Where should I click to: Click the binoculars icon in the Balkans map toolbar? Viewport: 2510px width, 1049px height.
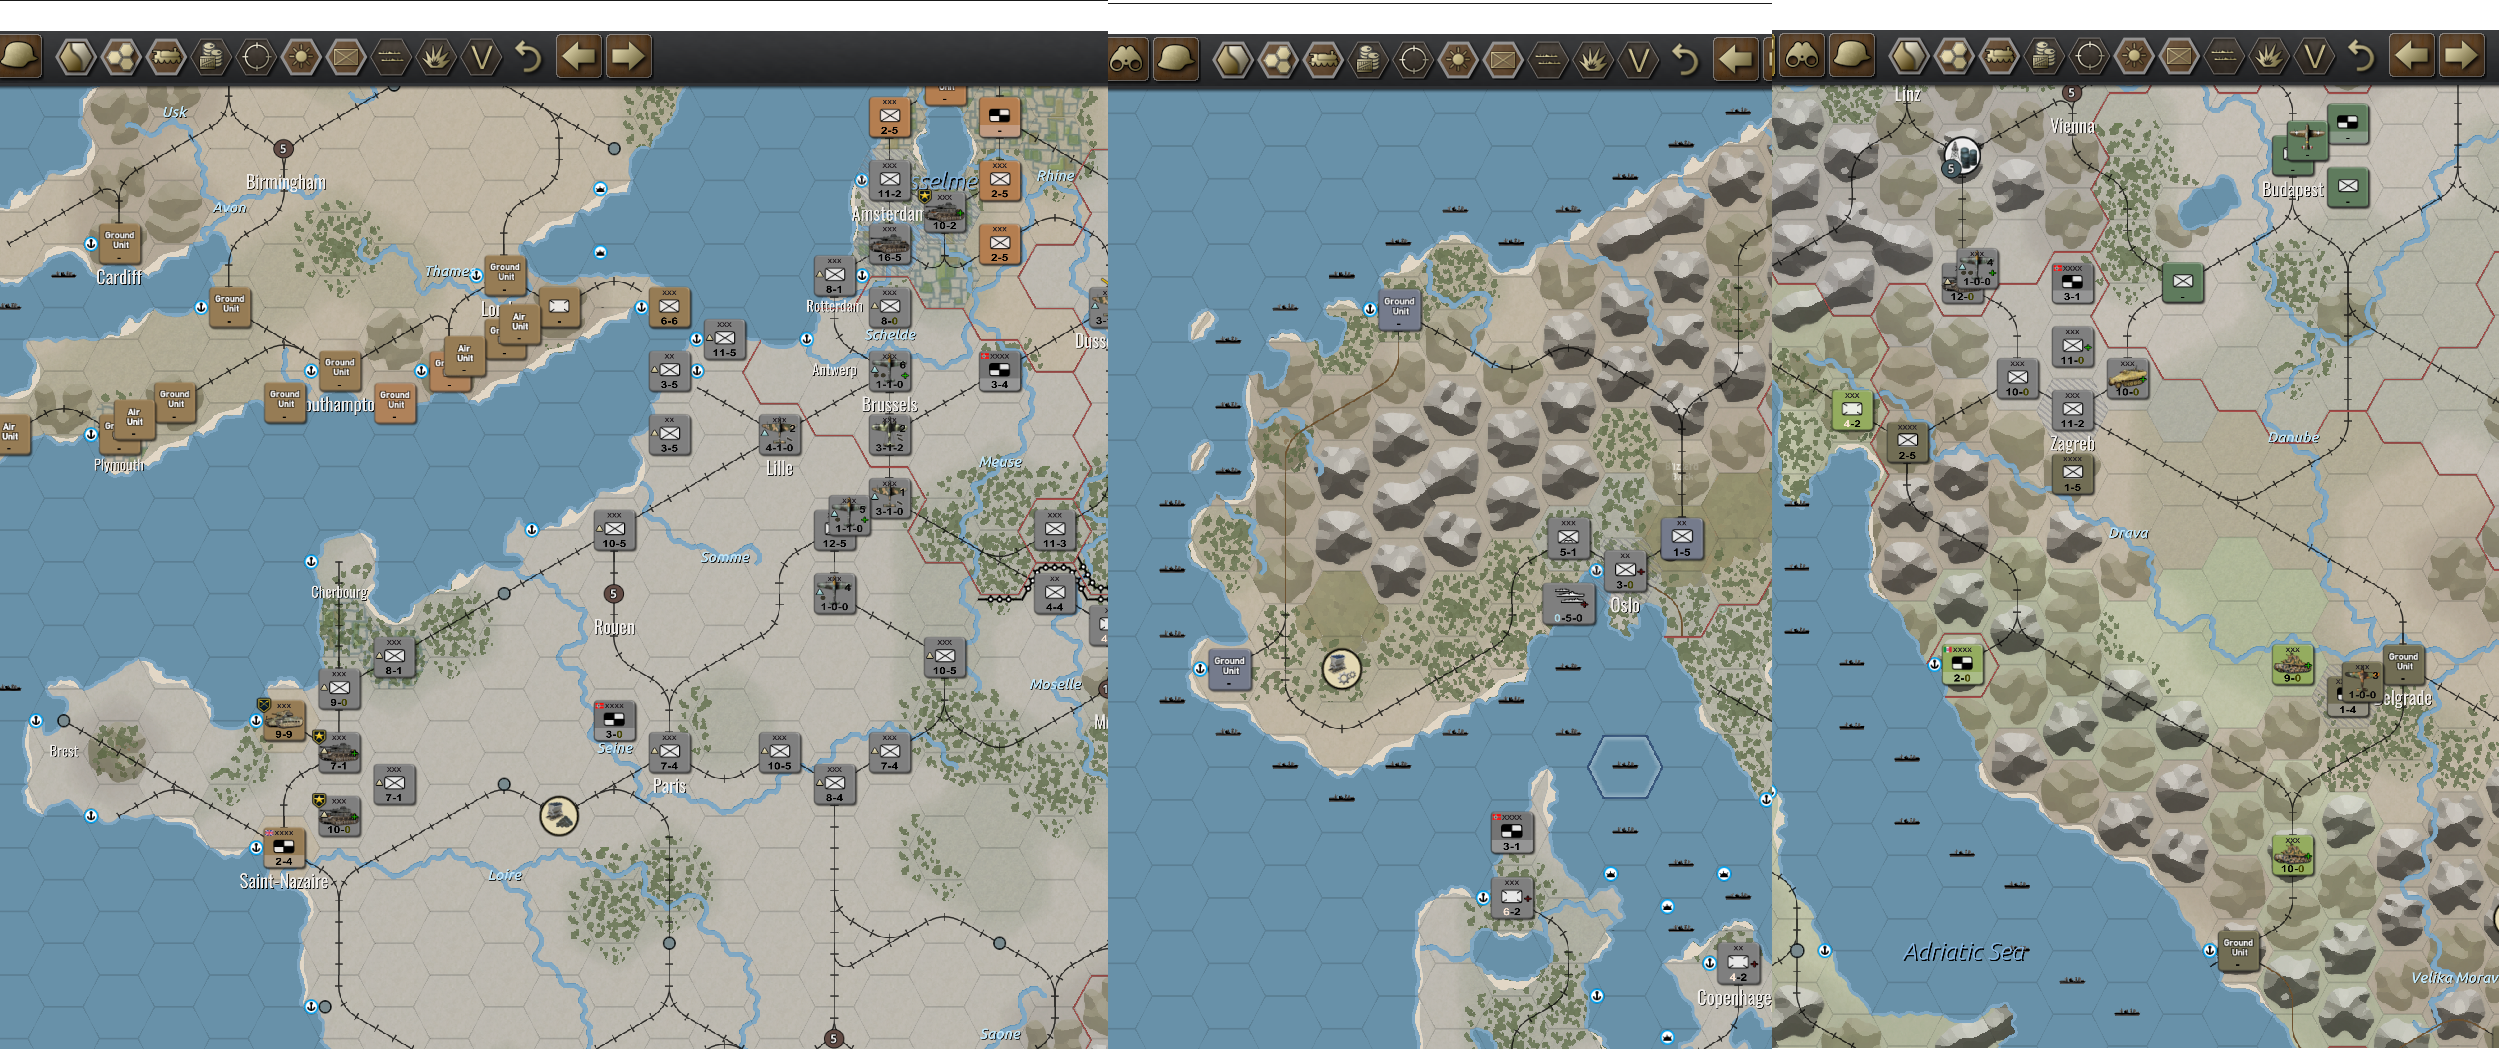click(x=1801, y=56)
